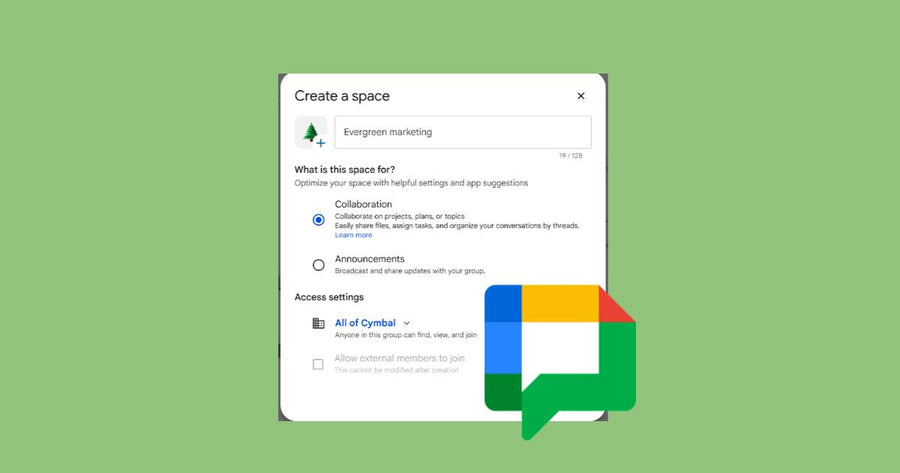The width and height of the screenshot is (900, 473).
Task: Click the Access settings heading
Action: click(x=329, y=297)
